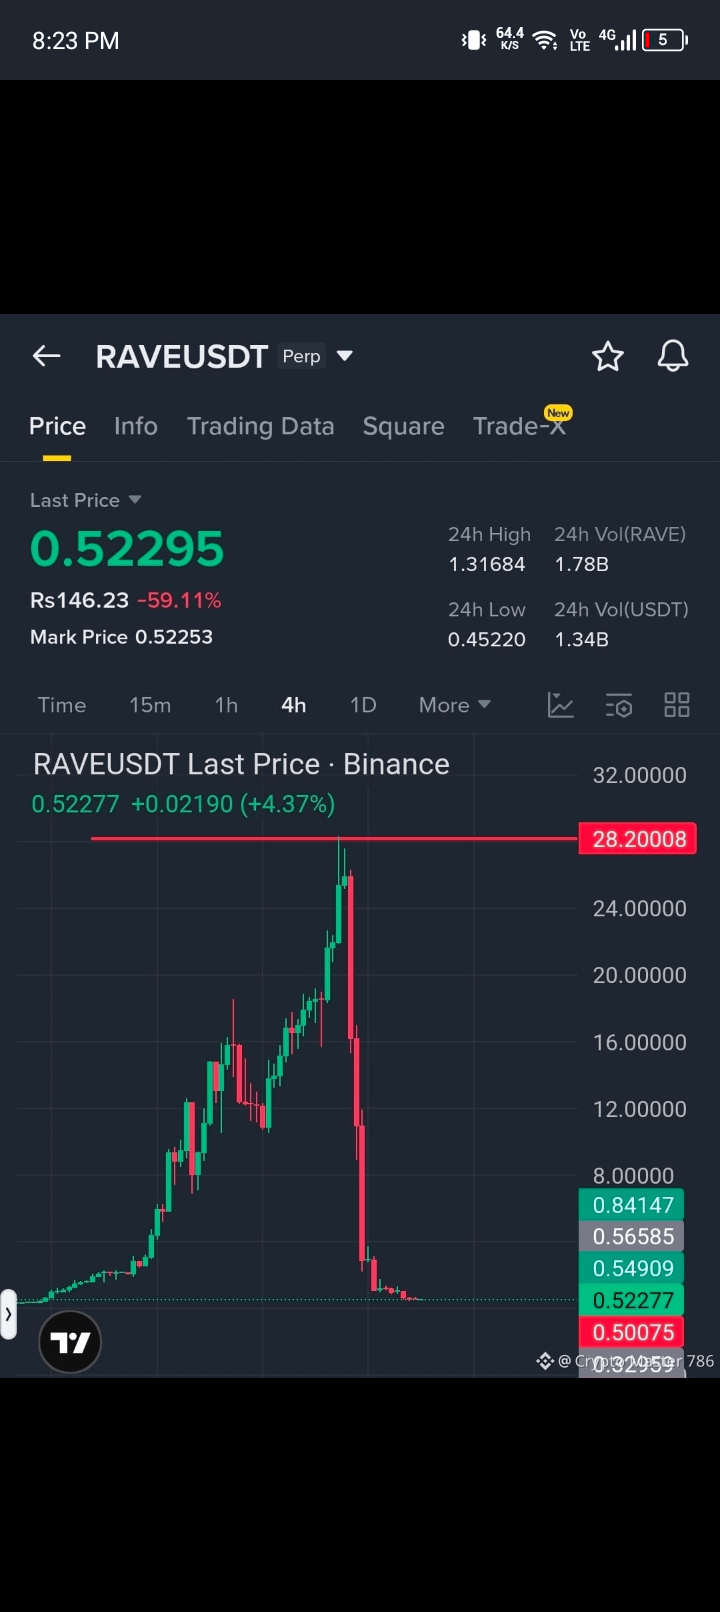Tap the Perp contract label

click(x=301, y=356)
